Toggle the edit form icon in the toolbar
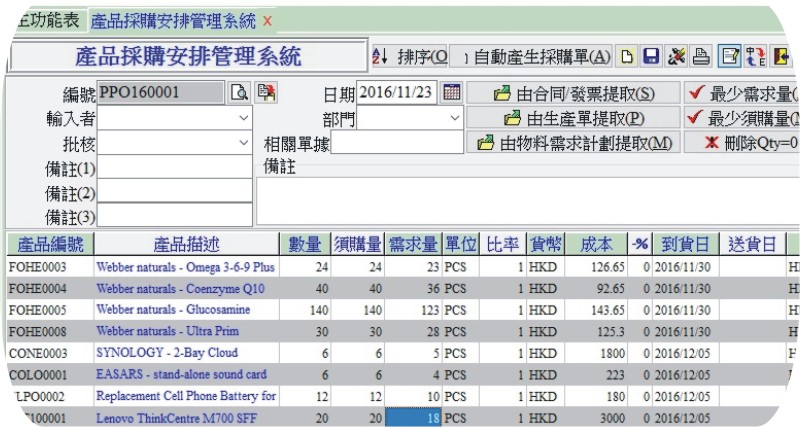This screenshot has height=427, width=800. tap(729, 57)
